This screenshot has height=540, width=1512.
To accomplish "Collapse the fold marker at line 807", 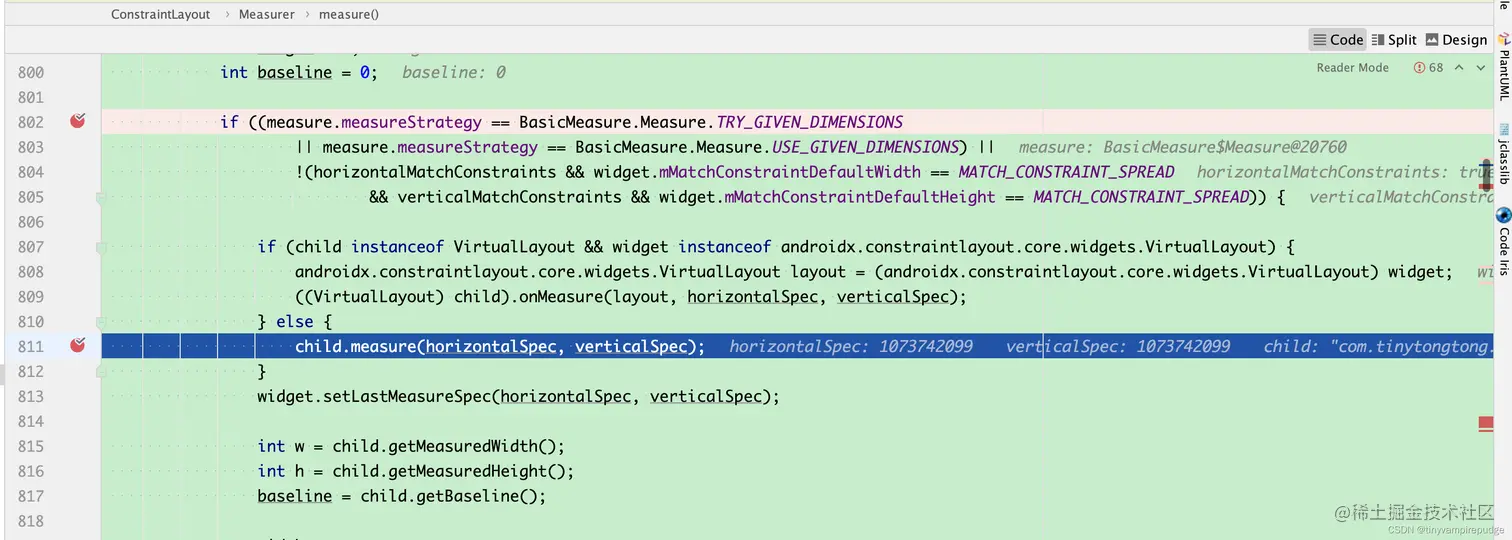I will click(x=101, y=247).
